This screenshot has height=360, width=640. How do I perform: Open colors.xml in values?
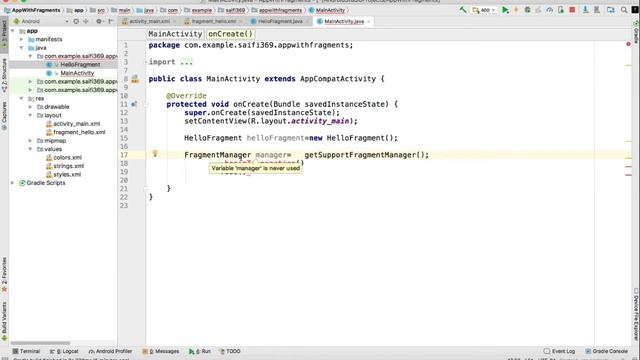(67, 158)
